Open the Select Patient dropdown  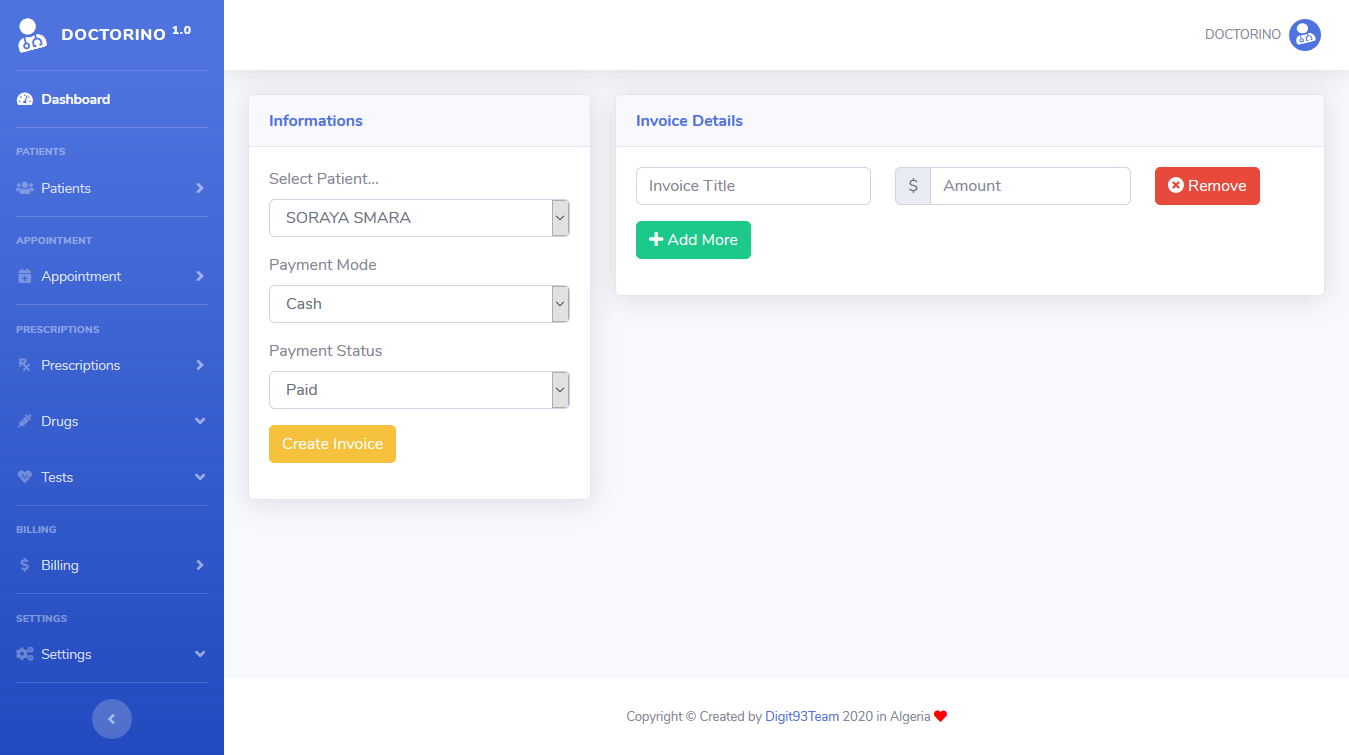(419, 218)
